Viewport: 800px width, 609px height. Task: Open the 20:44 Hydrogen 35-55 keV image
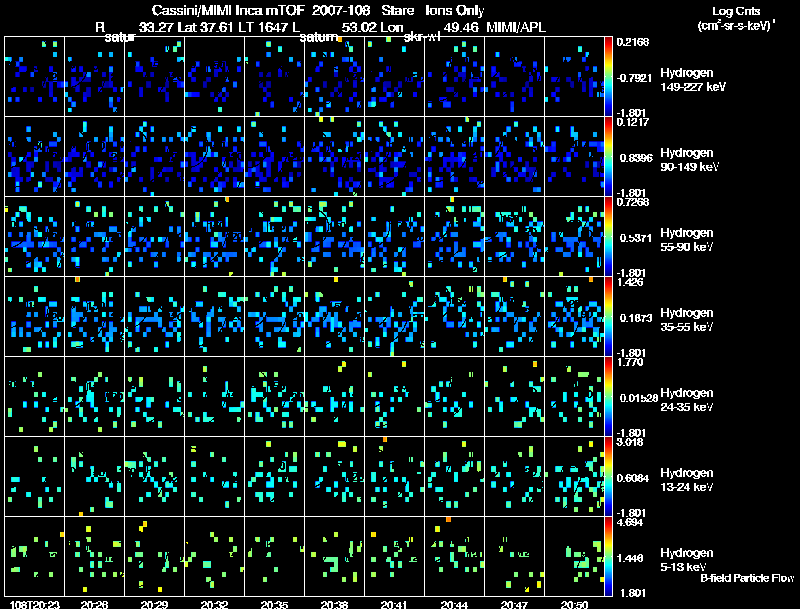[x=455, y=316]
